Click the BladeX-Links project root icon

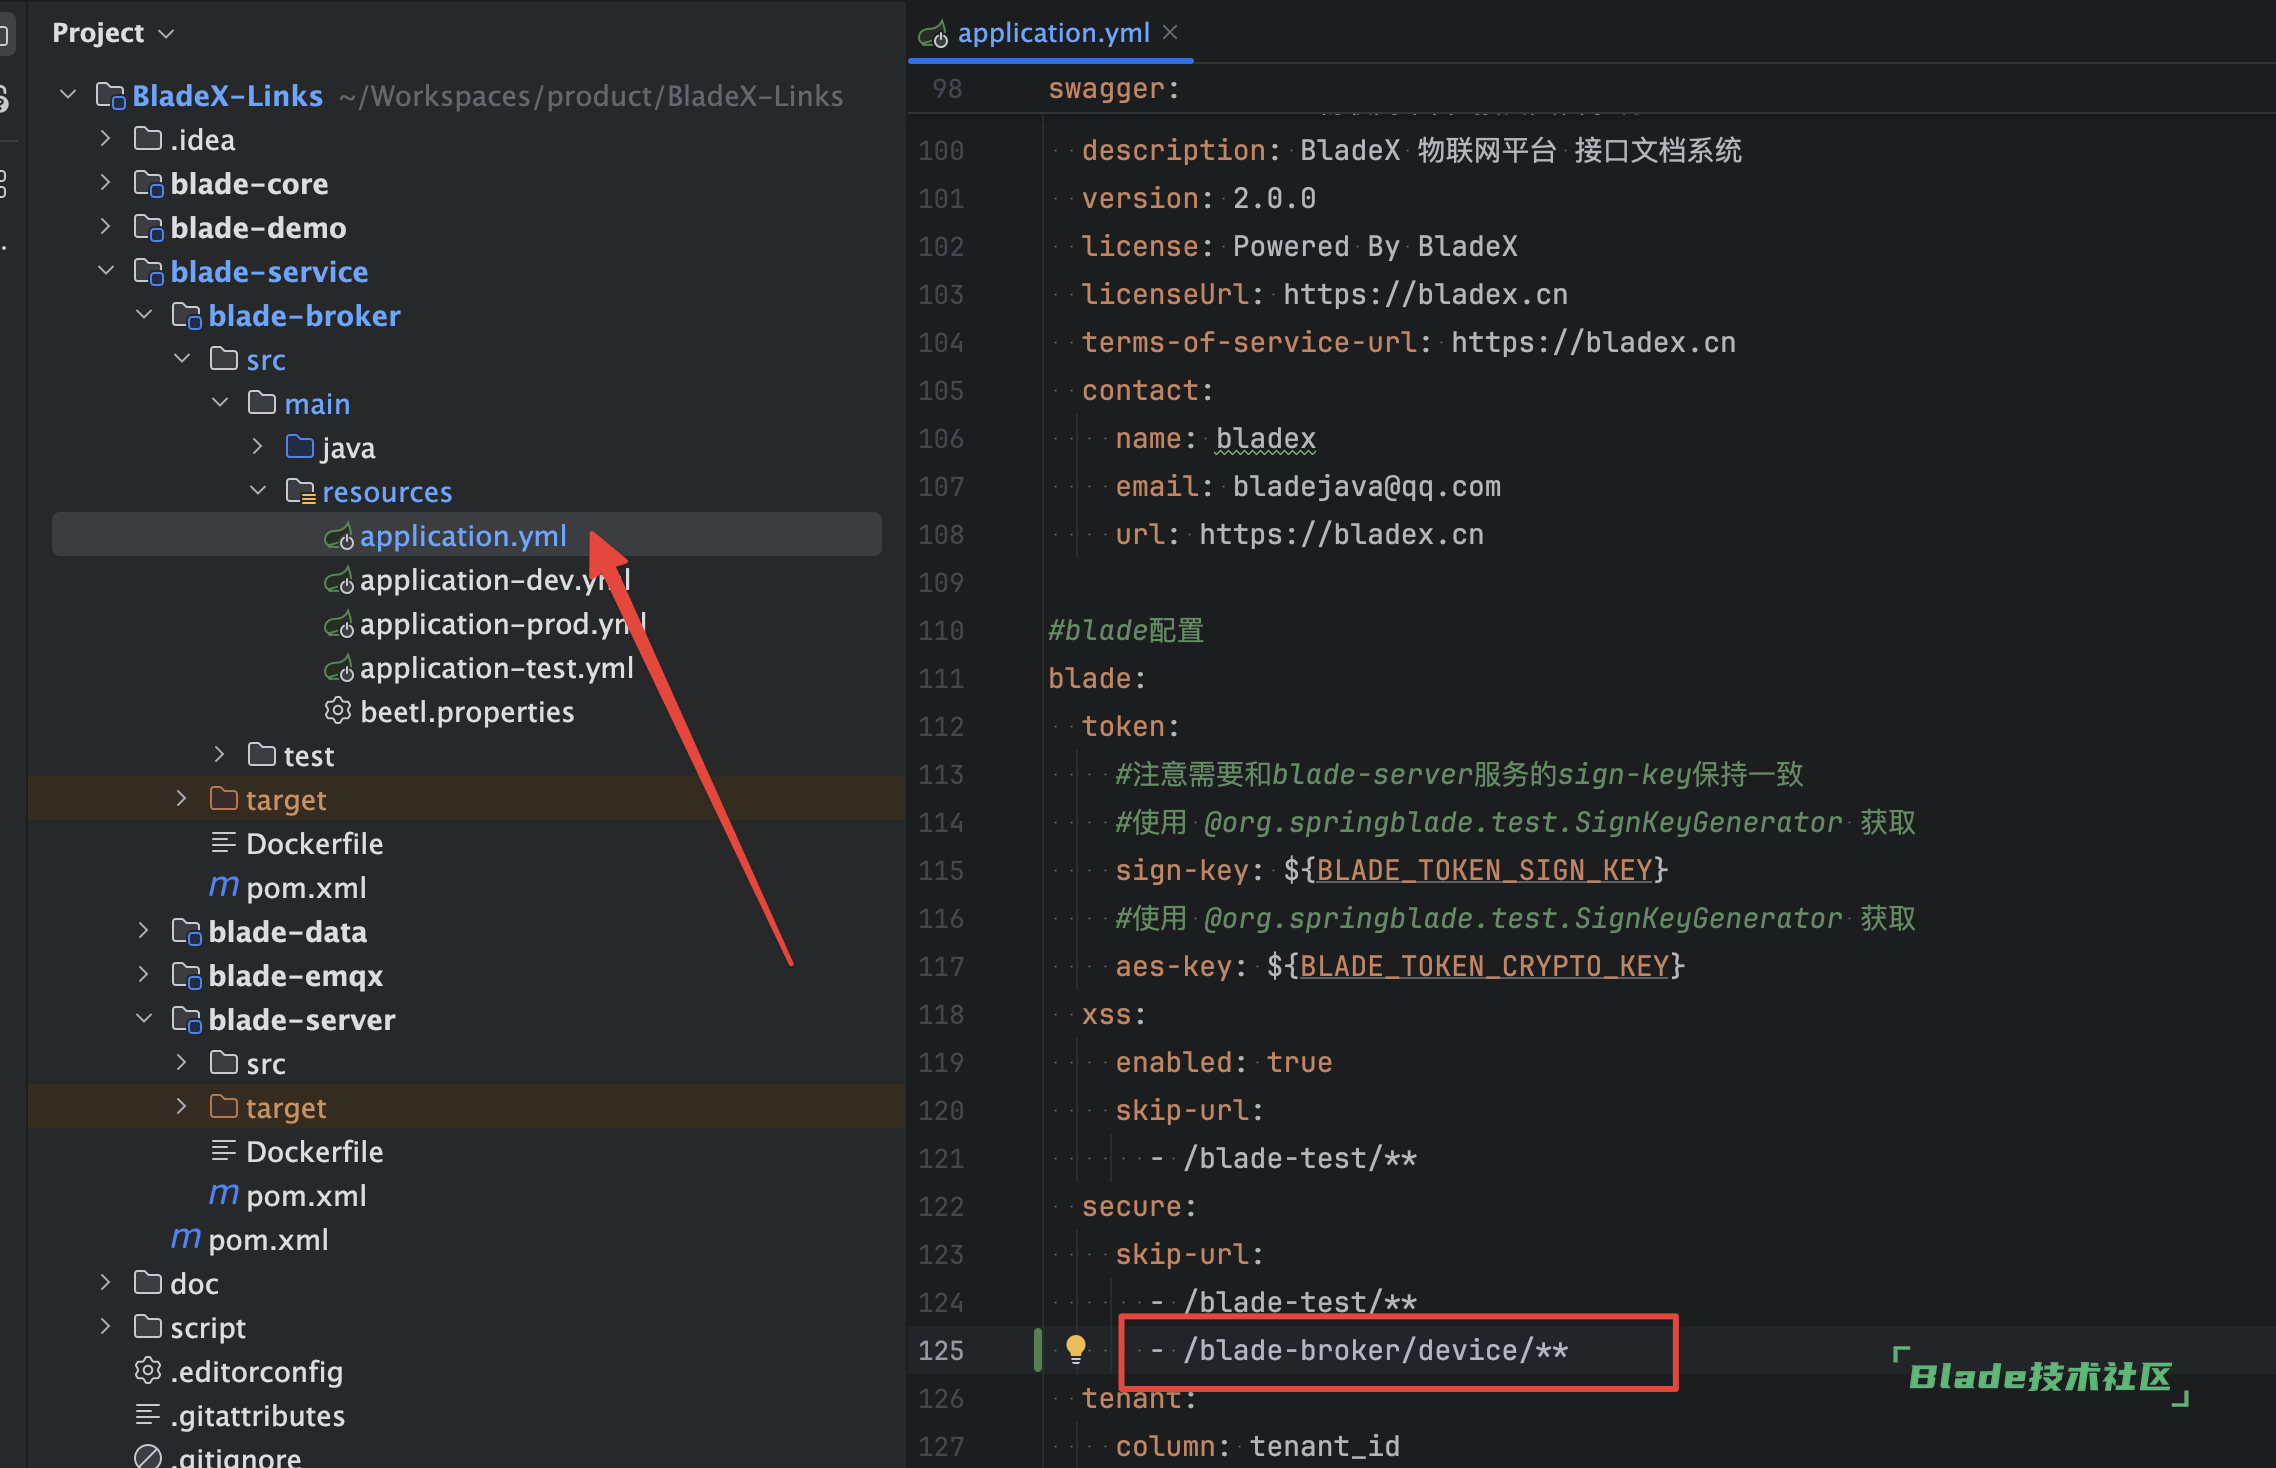click(x=110, y=96)
